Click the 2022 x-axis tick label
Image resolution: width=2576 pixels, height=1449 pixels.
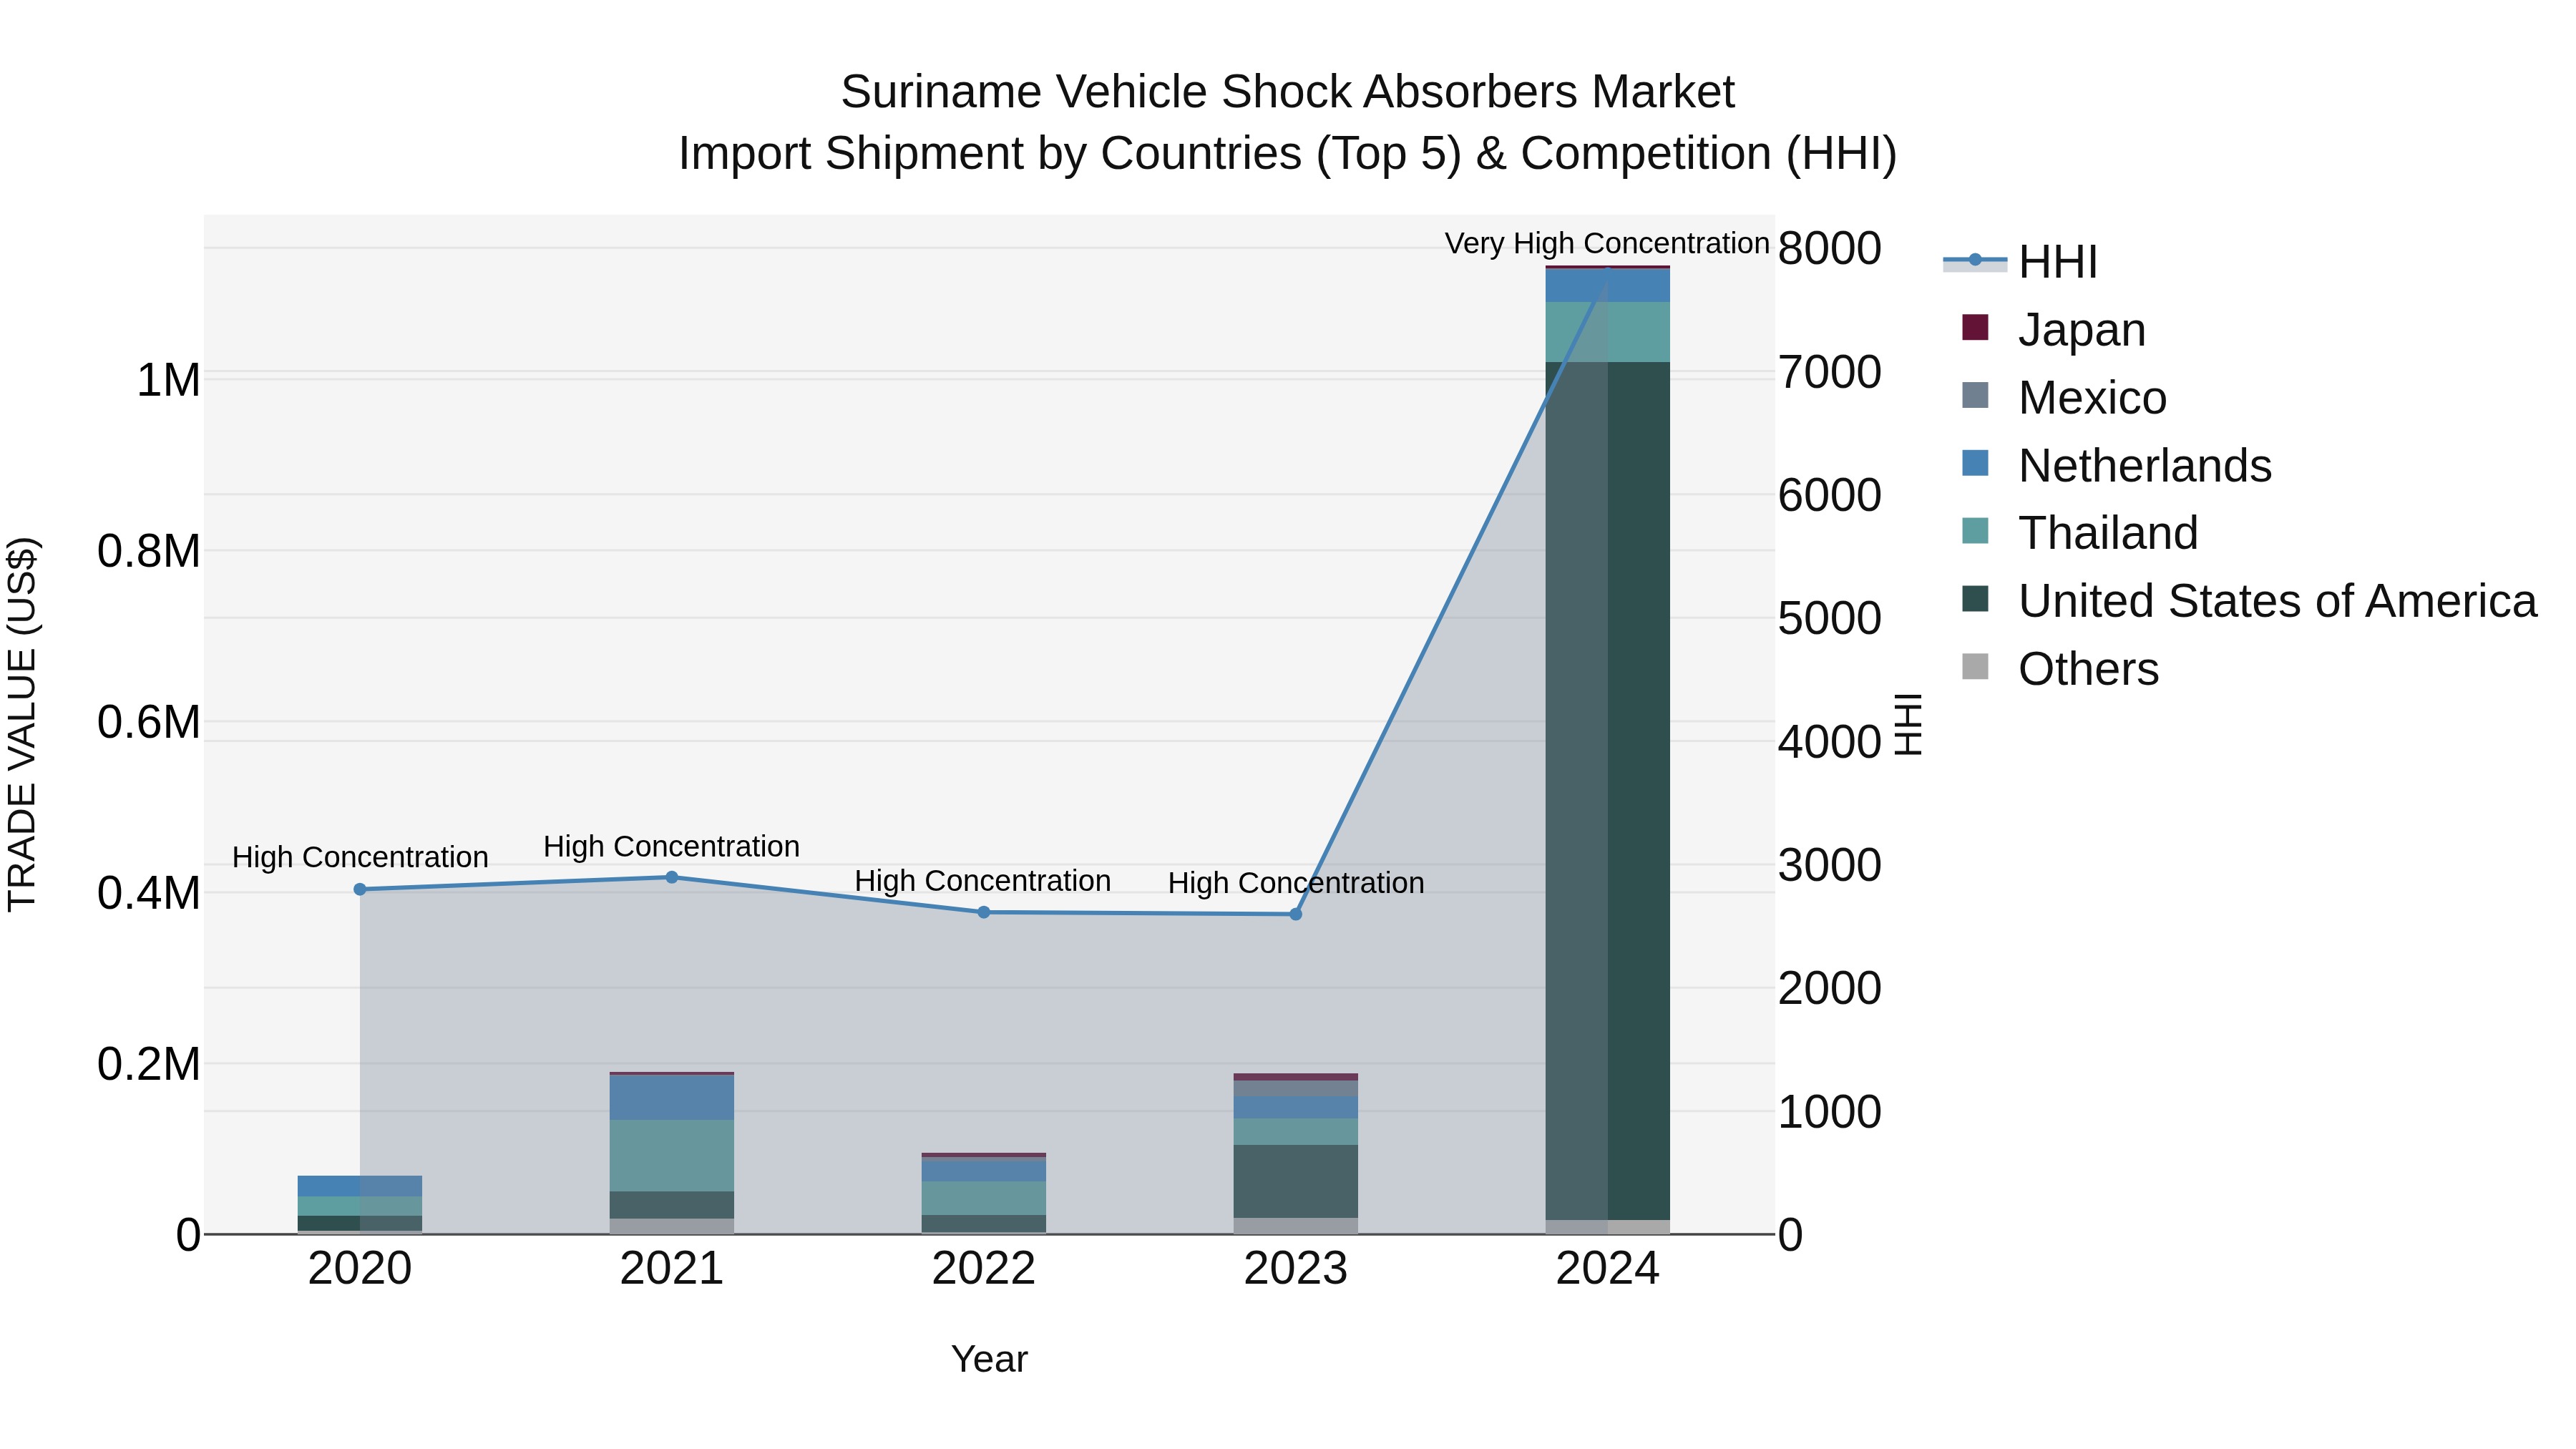point(983,1269)
